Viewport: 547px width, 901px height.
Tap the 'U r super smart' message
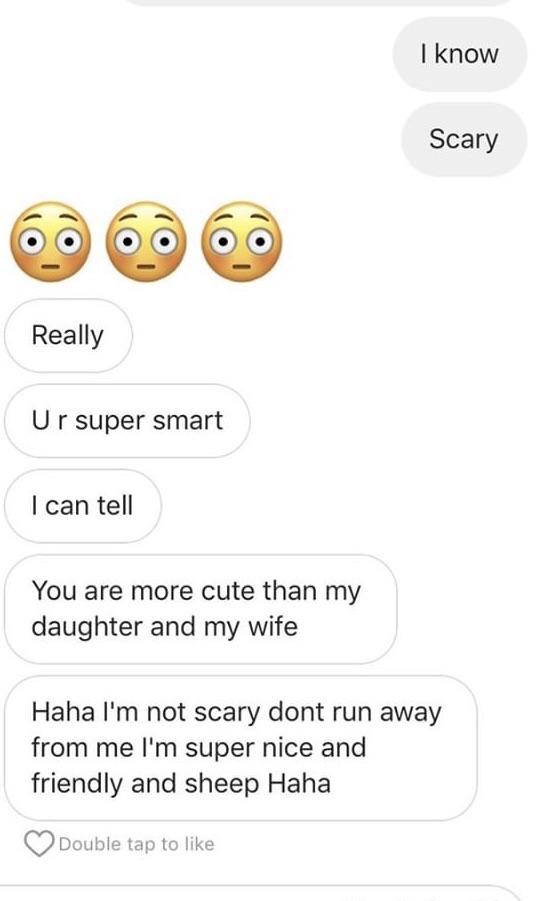pos(127,421)
